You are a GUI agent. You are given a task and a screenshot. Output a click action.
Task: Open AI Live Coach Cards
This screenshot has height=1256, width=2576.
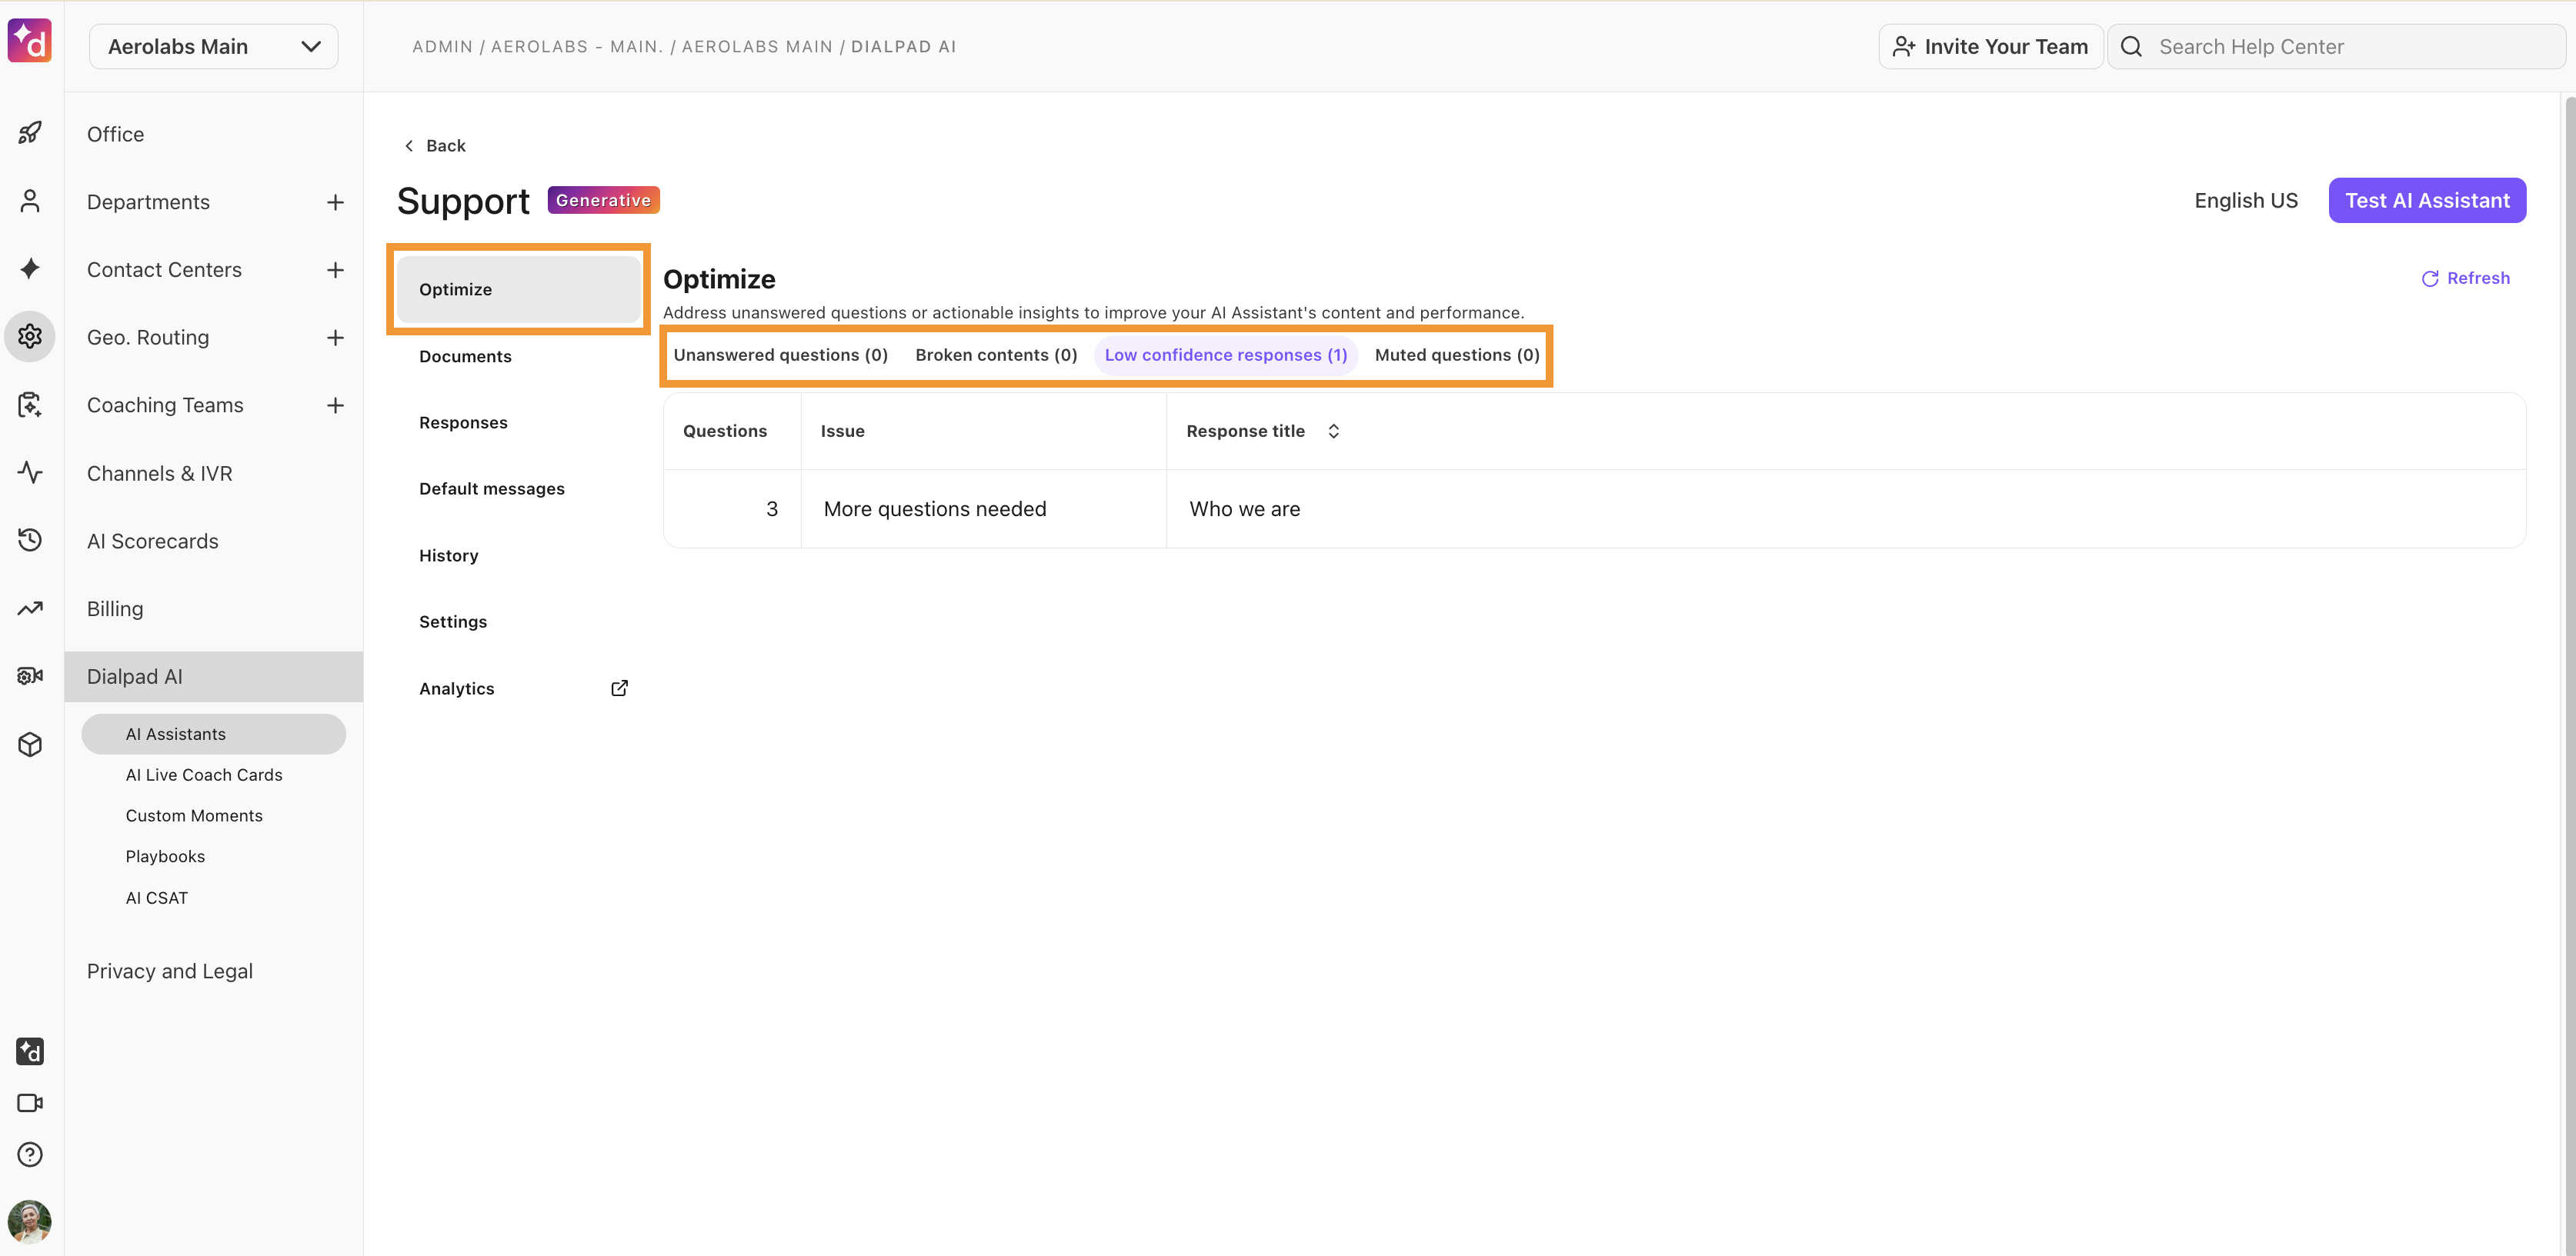(214, 775)
